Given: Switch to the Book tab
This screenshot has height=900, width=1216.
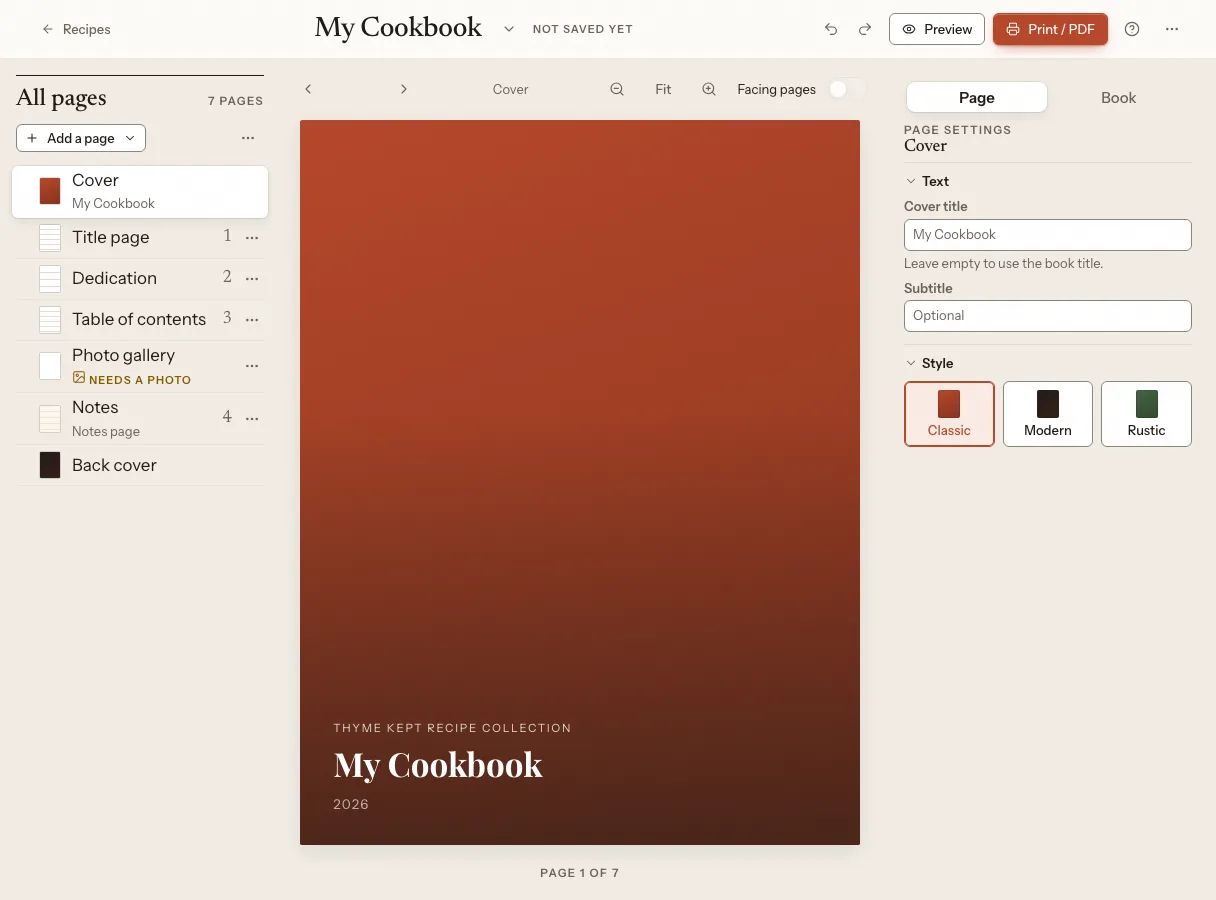Looking at the screenshot, I should pyautogui.click(x=1118, y=97).
